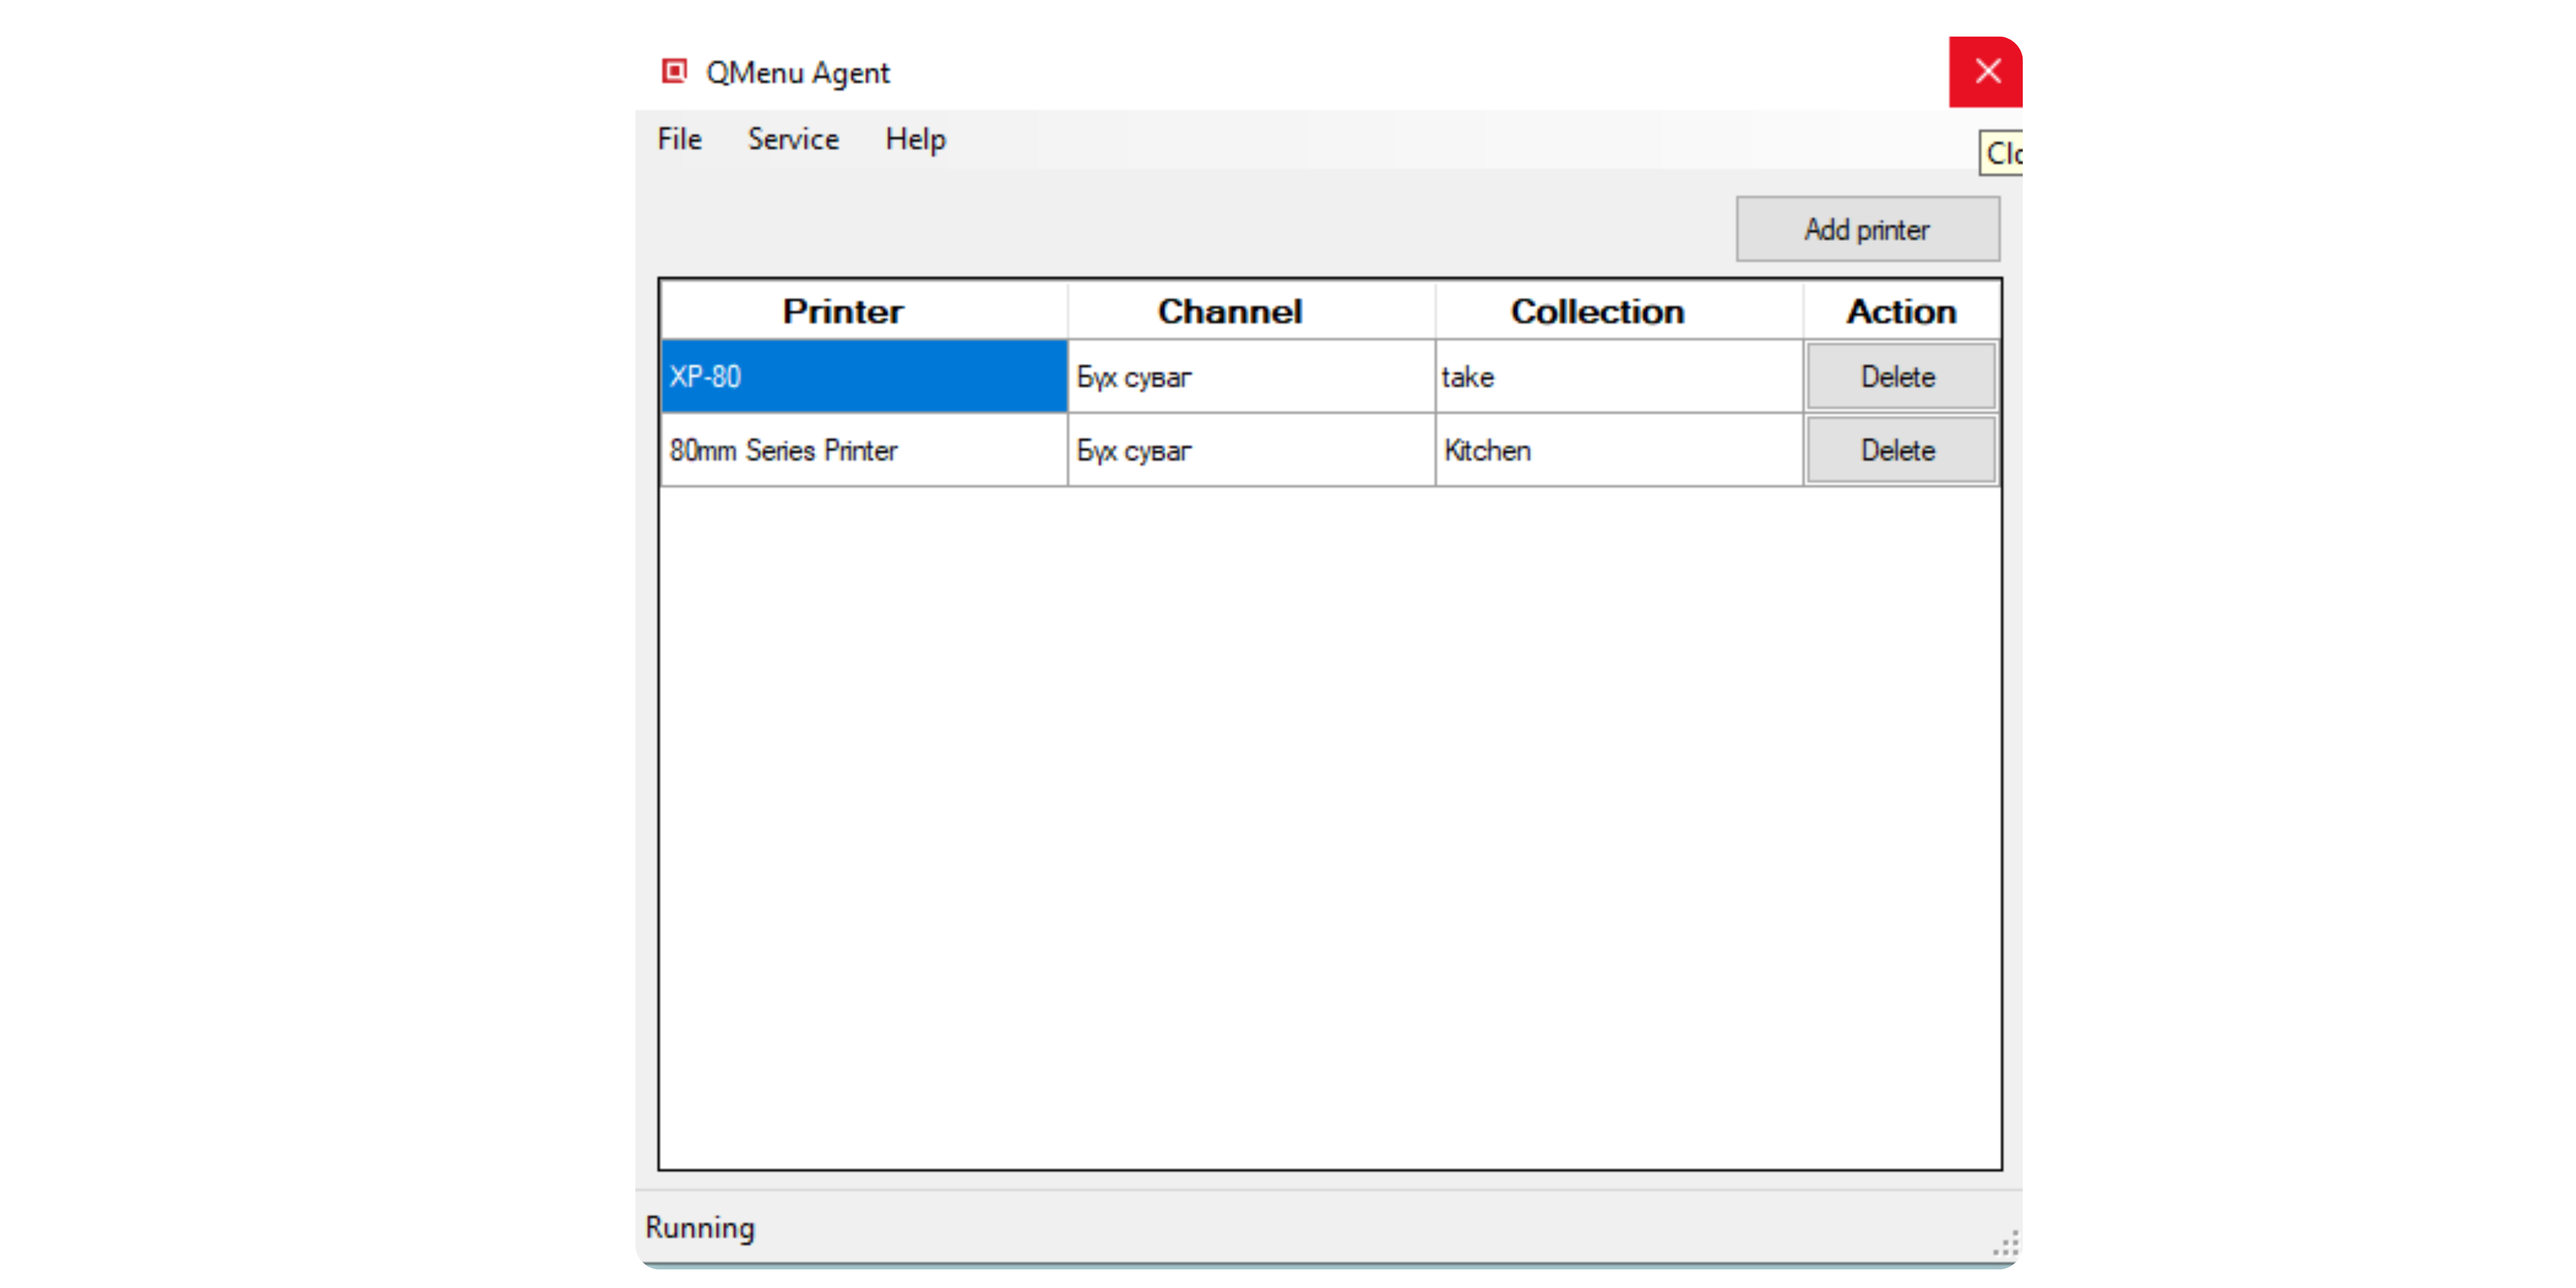
Task: Delete the 80mm Series Printer row
Action: pos(1899,450)
